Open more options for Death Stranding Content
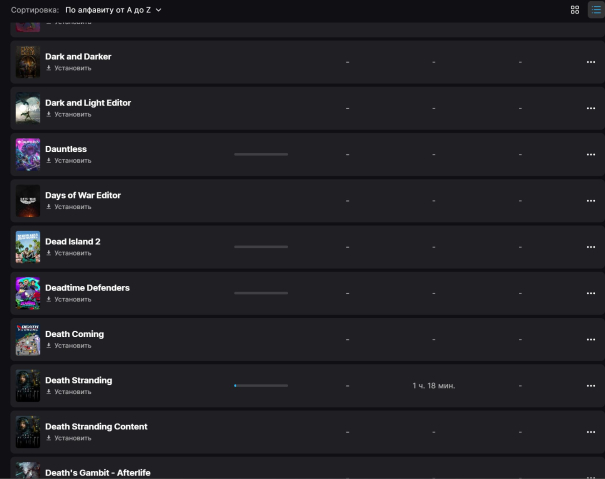This screenshot has height=479, width=605. pyautogui.click(x=590, y=432)
